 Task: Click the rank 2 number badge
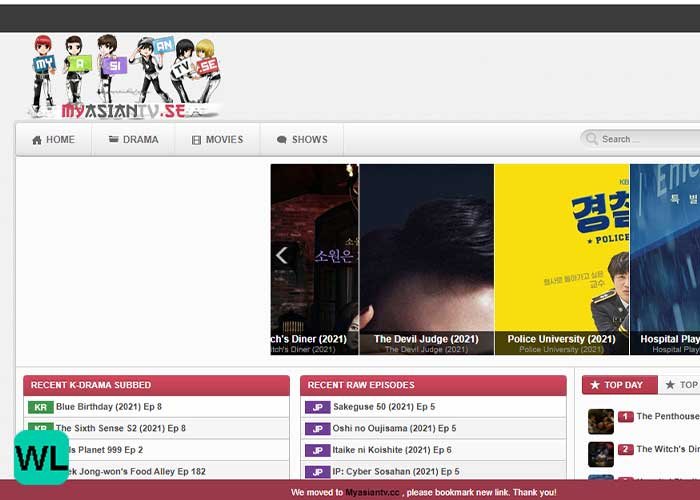625,450
